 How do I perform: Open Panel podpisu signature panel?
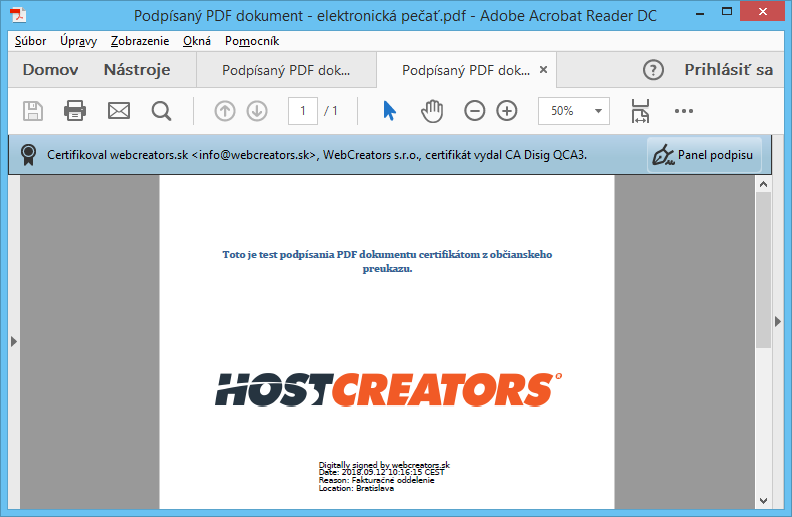(704, 155)
